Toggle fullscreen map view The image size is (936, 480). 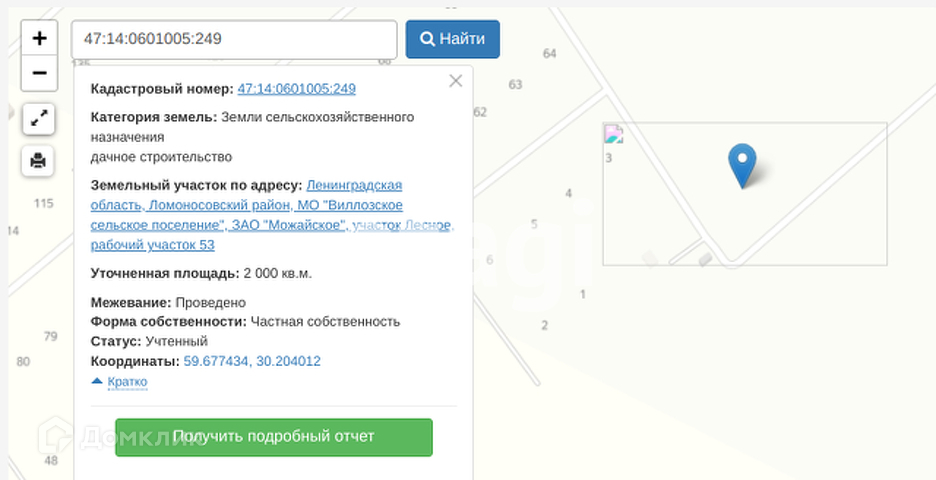tap(39, 119)
